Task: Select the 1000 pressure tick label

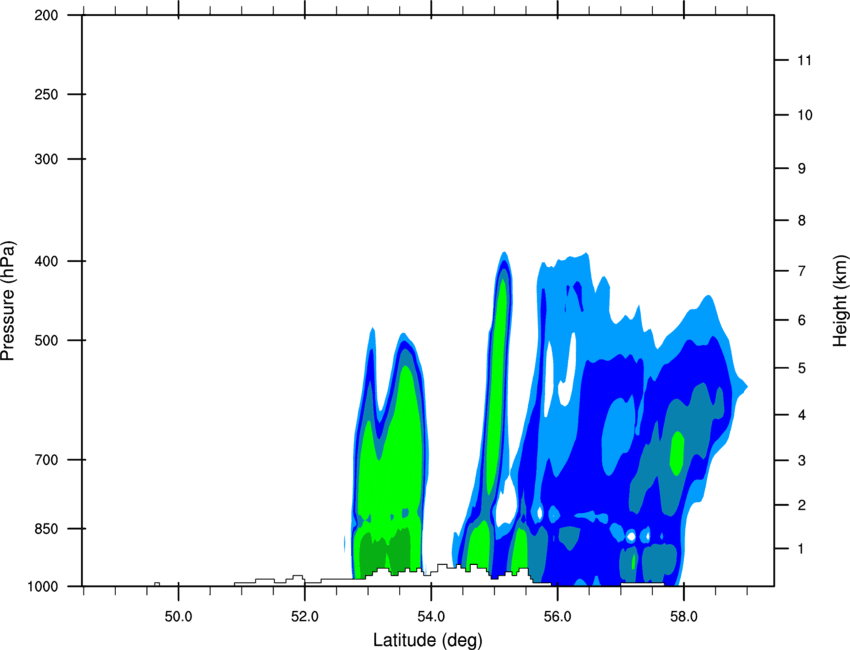Action: tap(42, 586)
